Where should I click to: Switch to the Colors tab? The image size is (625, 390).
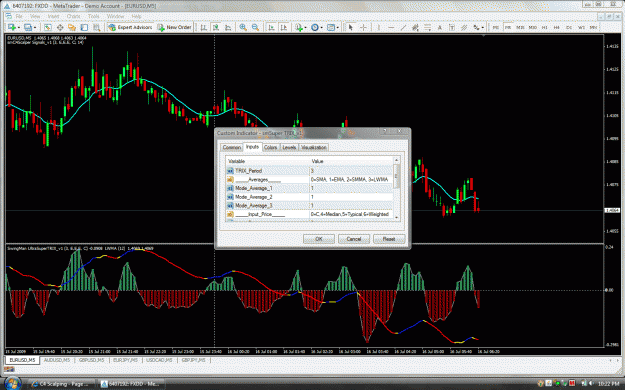click(x=270, y=147)
